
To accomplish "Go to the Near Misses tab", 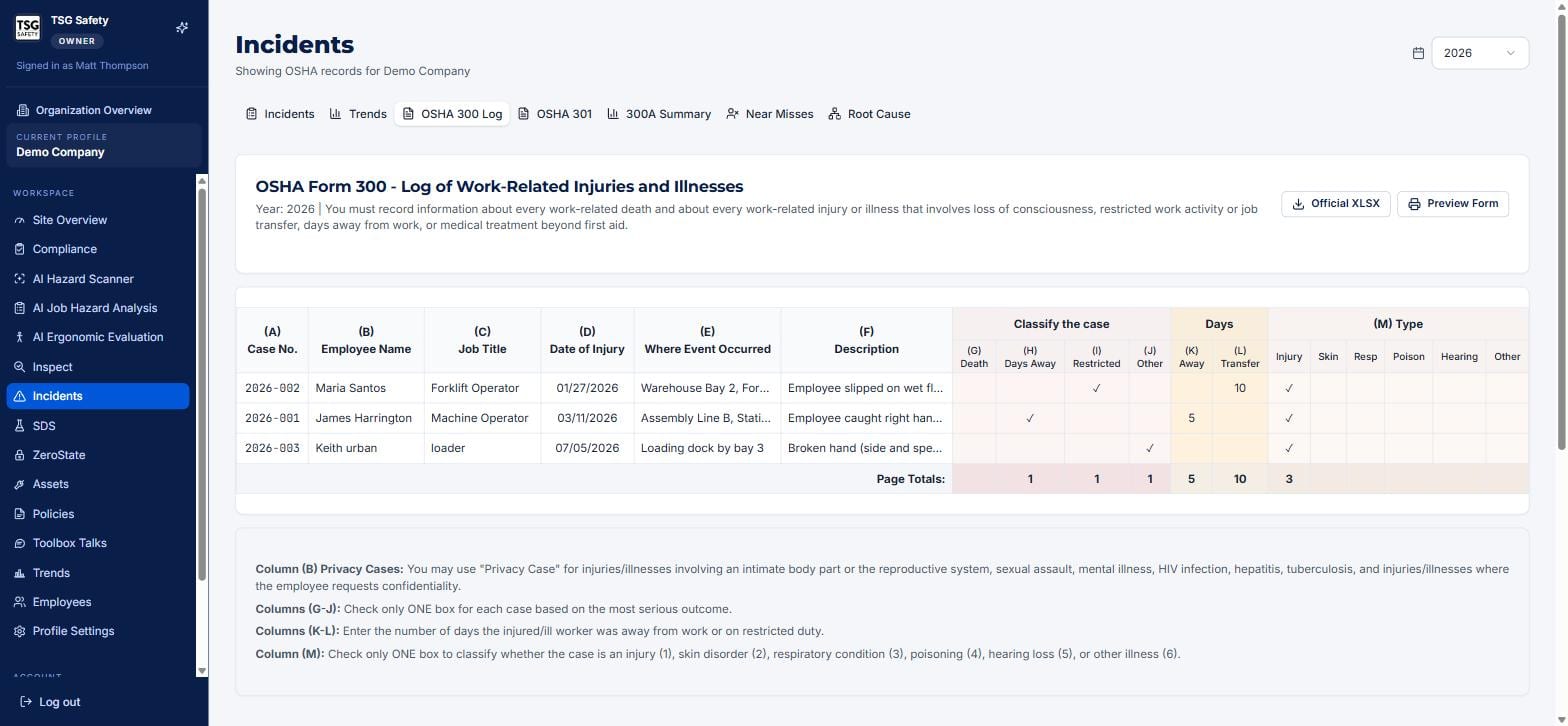I will (770, 114).
